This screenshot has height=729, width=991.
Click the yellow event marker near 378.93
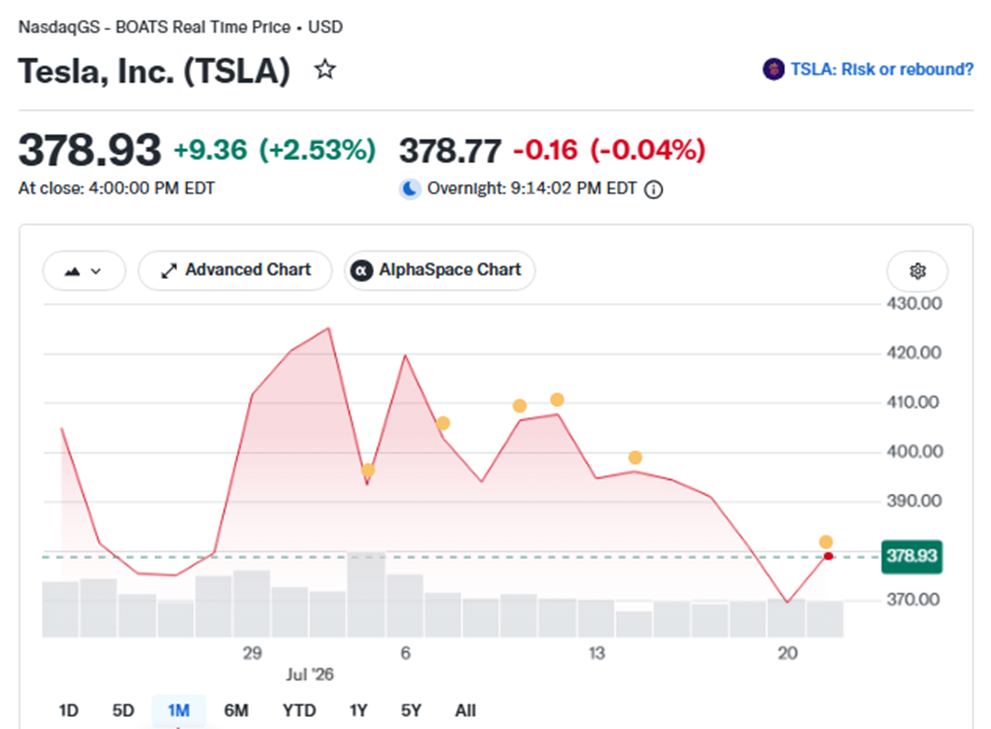825,542
